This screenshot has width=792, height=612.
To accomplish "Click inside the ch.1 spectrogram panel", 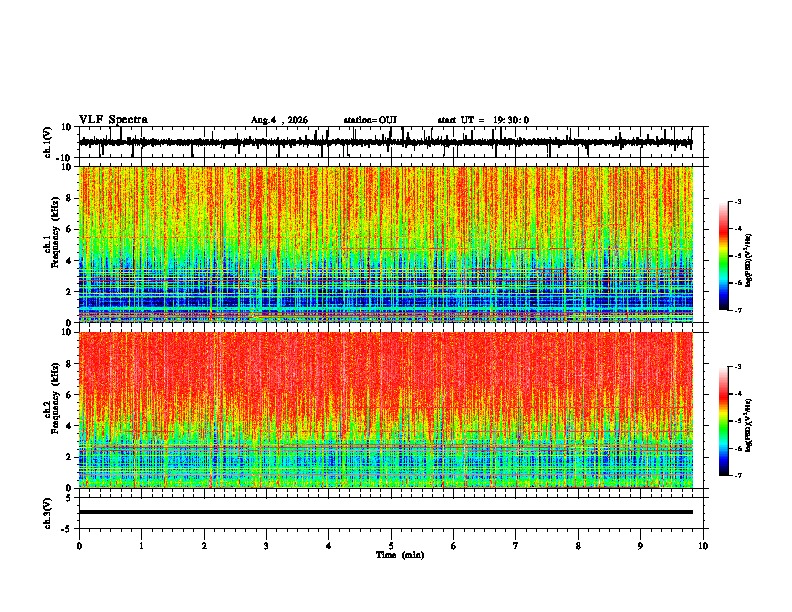I will coord(385,244).
